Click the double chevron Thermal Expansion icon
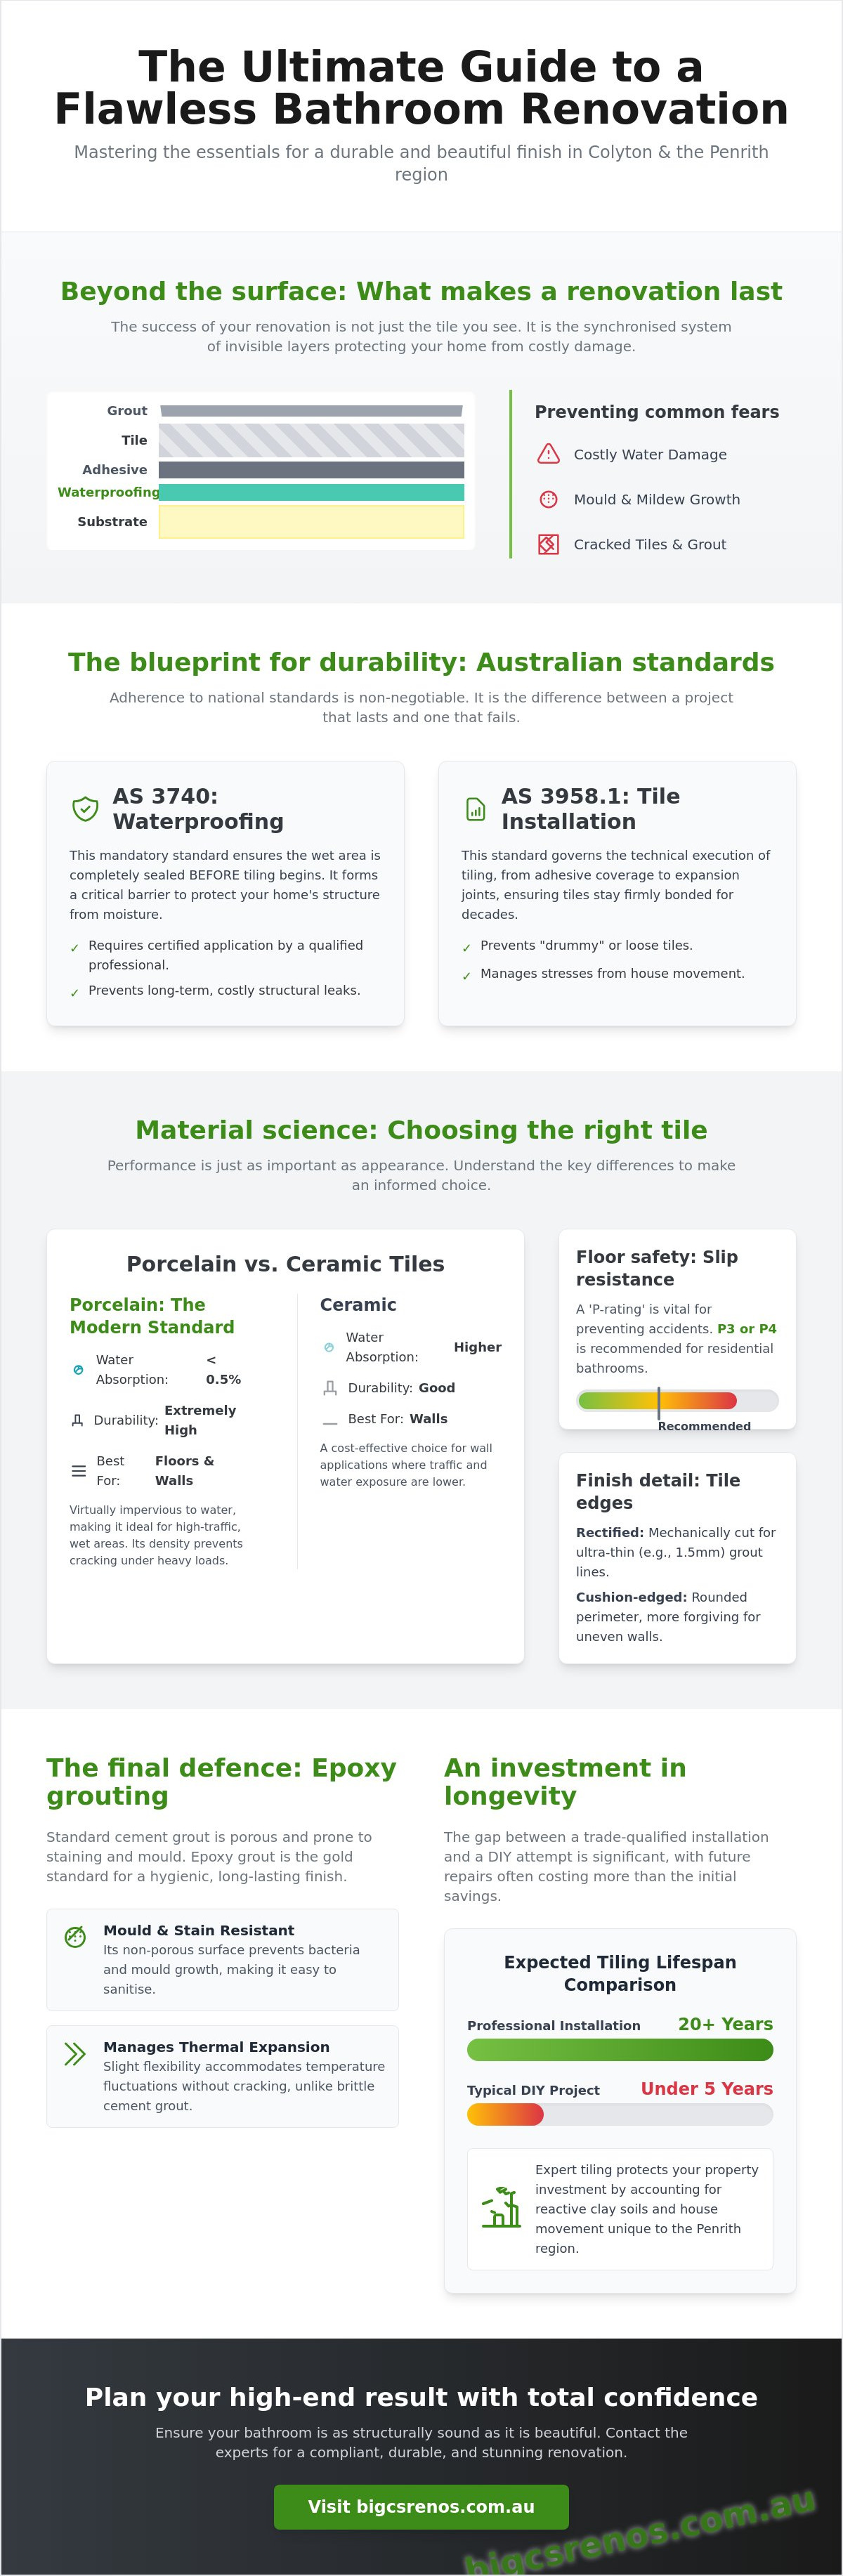The height and width of the screenshot is (2576, 843). pyautogui.click(x=75, y=2054)
